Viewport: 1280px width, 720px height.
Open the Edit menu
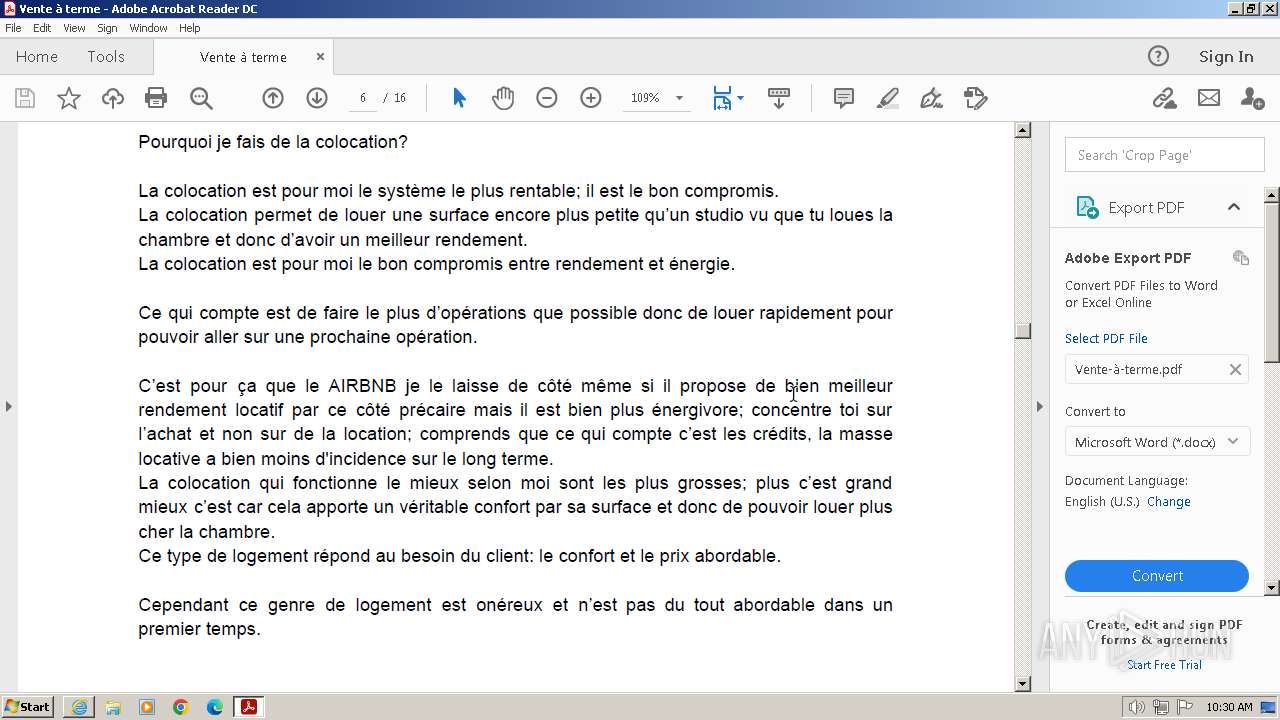[42, 28]
